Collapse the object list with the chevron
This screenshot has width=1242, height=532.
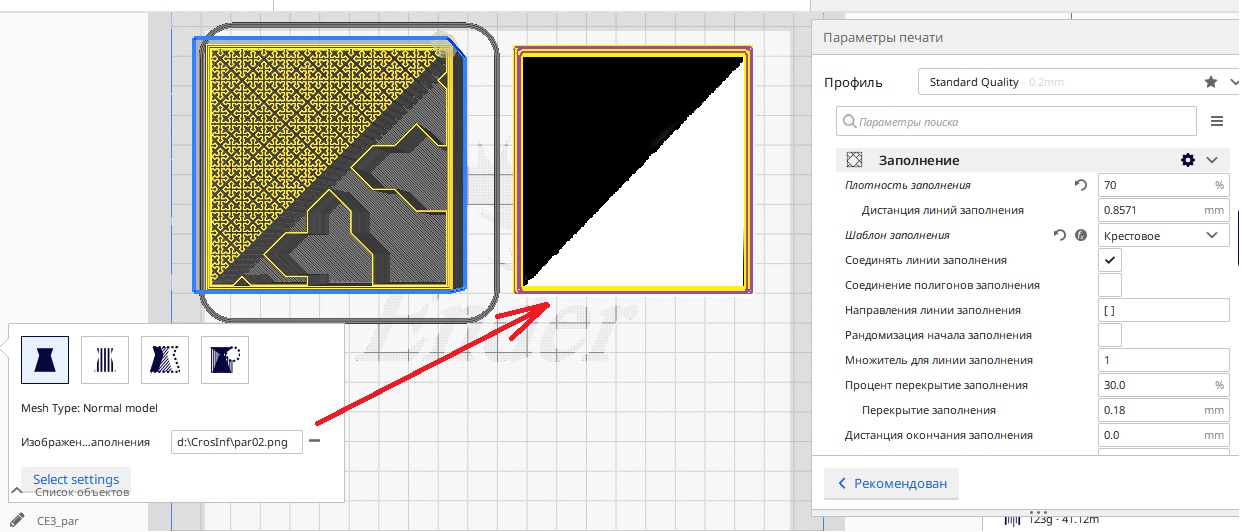point(17,490)
